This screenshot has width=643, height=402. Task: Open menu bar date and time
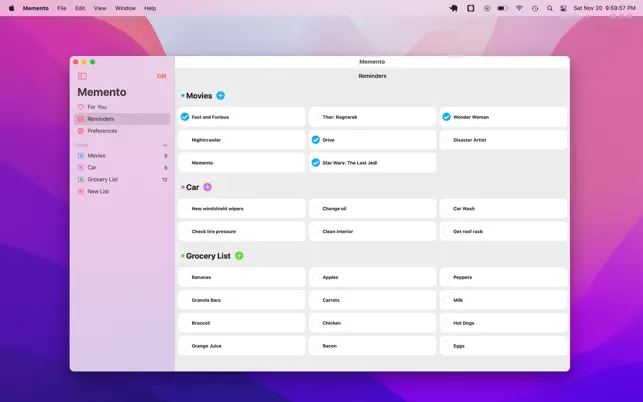pos(604,8)
